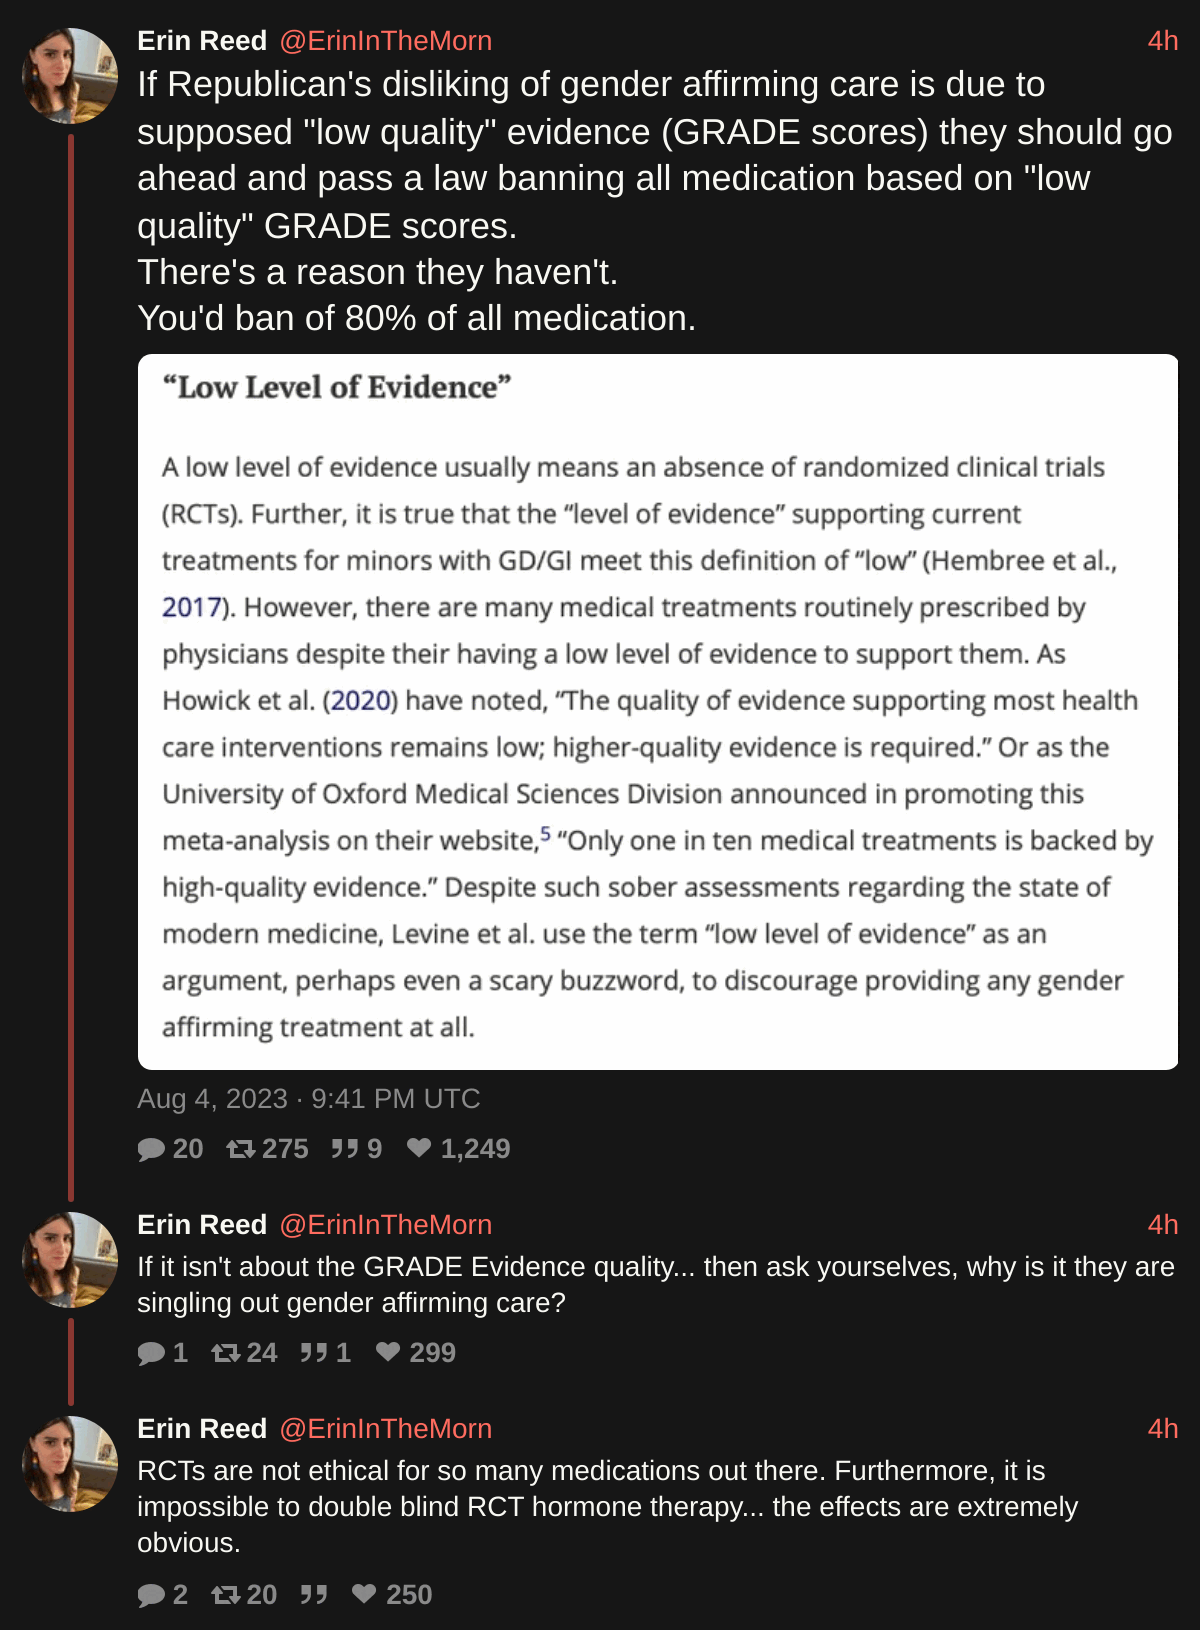Screen dimensions: 1200x1630
Task: Open the 2020 Howick citation link
Action: (360, 701)
